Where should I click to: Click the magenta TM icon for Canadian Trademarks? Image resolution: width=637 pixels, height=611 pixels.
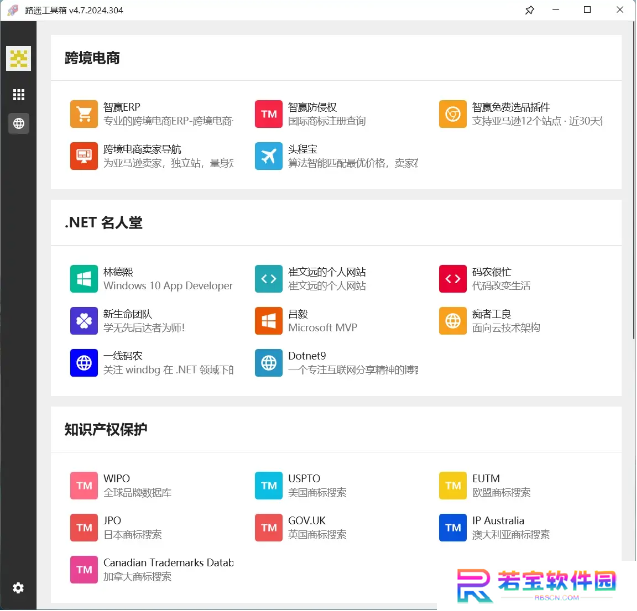84,570
